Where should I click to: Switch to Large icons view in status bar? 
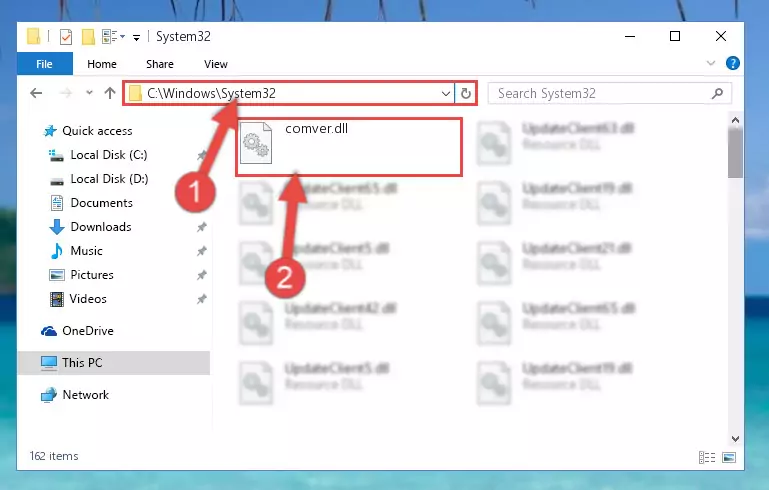729,458
